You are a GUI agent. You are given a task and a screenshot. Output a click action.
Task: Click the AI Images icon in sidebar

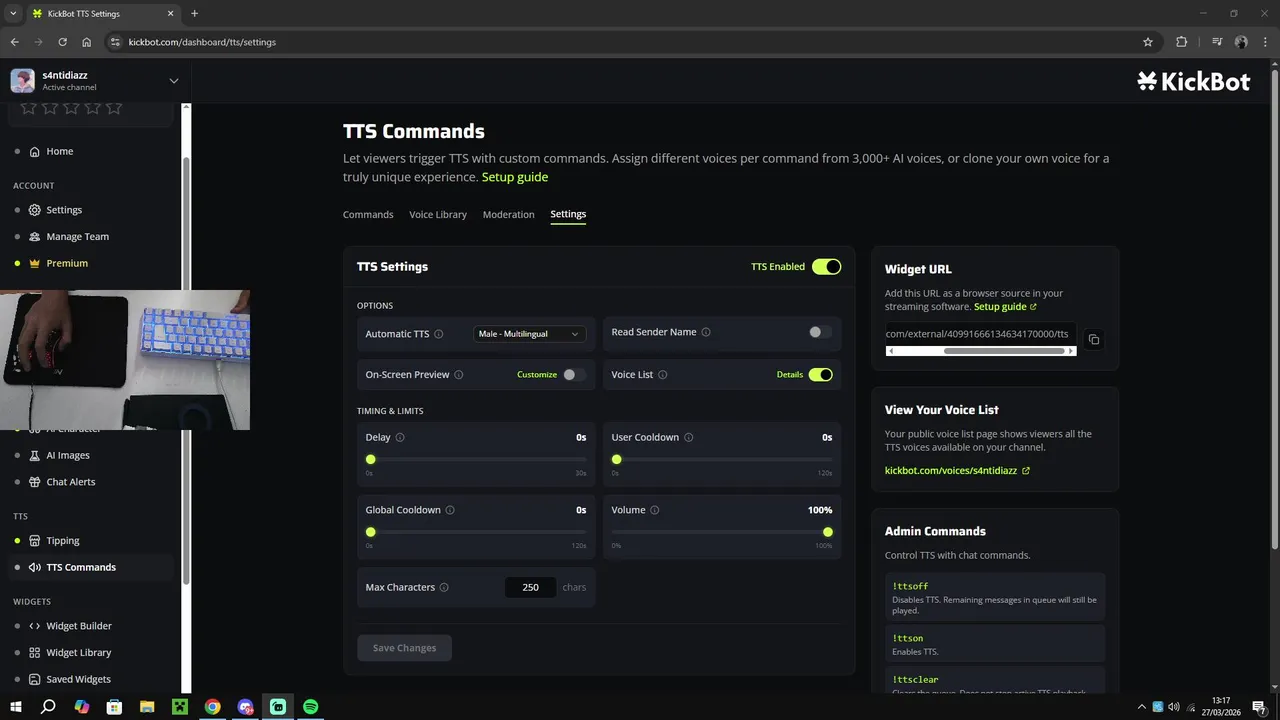pyautogui.click(x=35, y=455)
